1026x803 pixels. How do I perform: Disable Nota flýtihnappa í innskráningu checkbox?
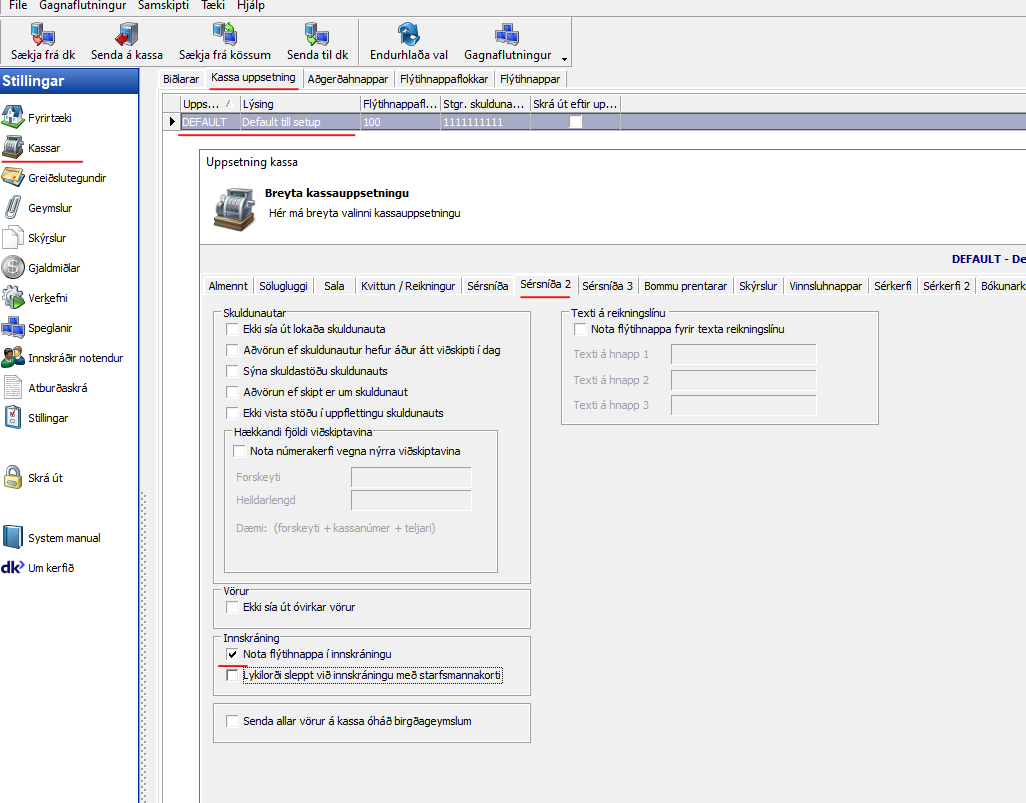point(233,654)
